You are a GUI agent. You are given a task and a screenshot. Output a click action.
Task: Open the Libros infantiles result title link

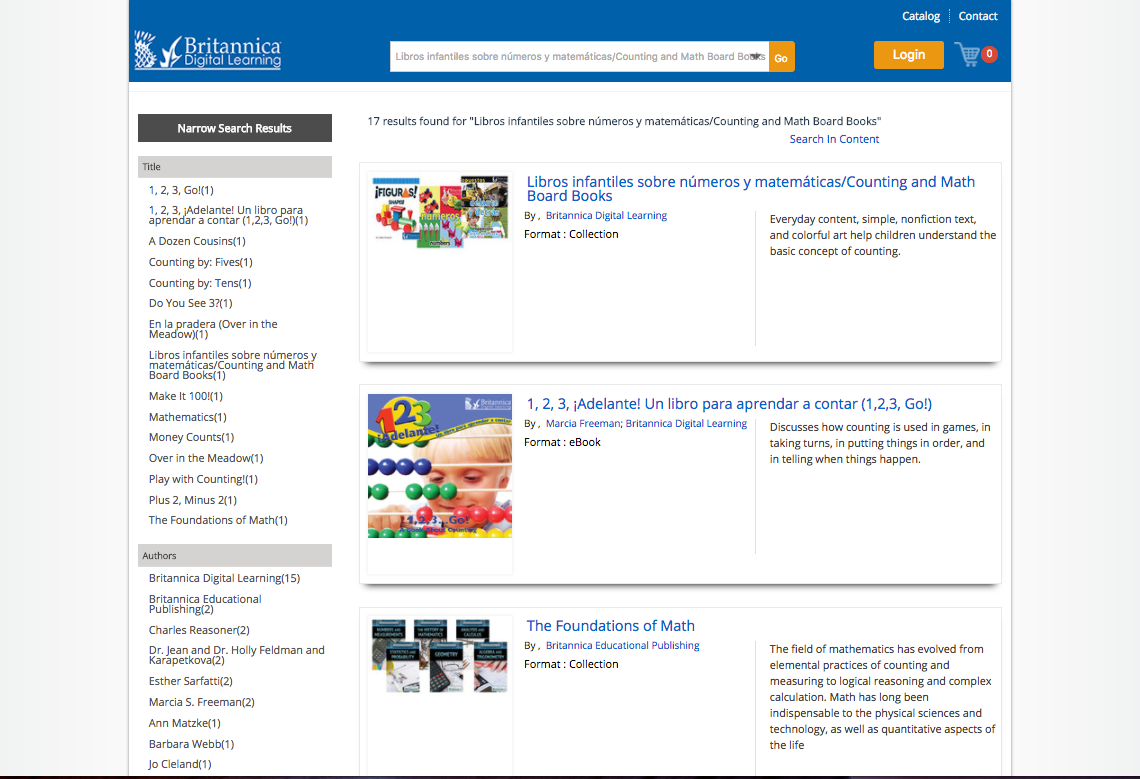(x=750, y=188)
